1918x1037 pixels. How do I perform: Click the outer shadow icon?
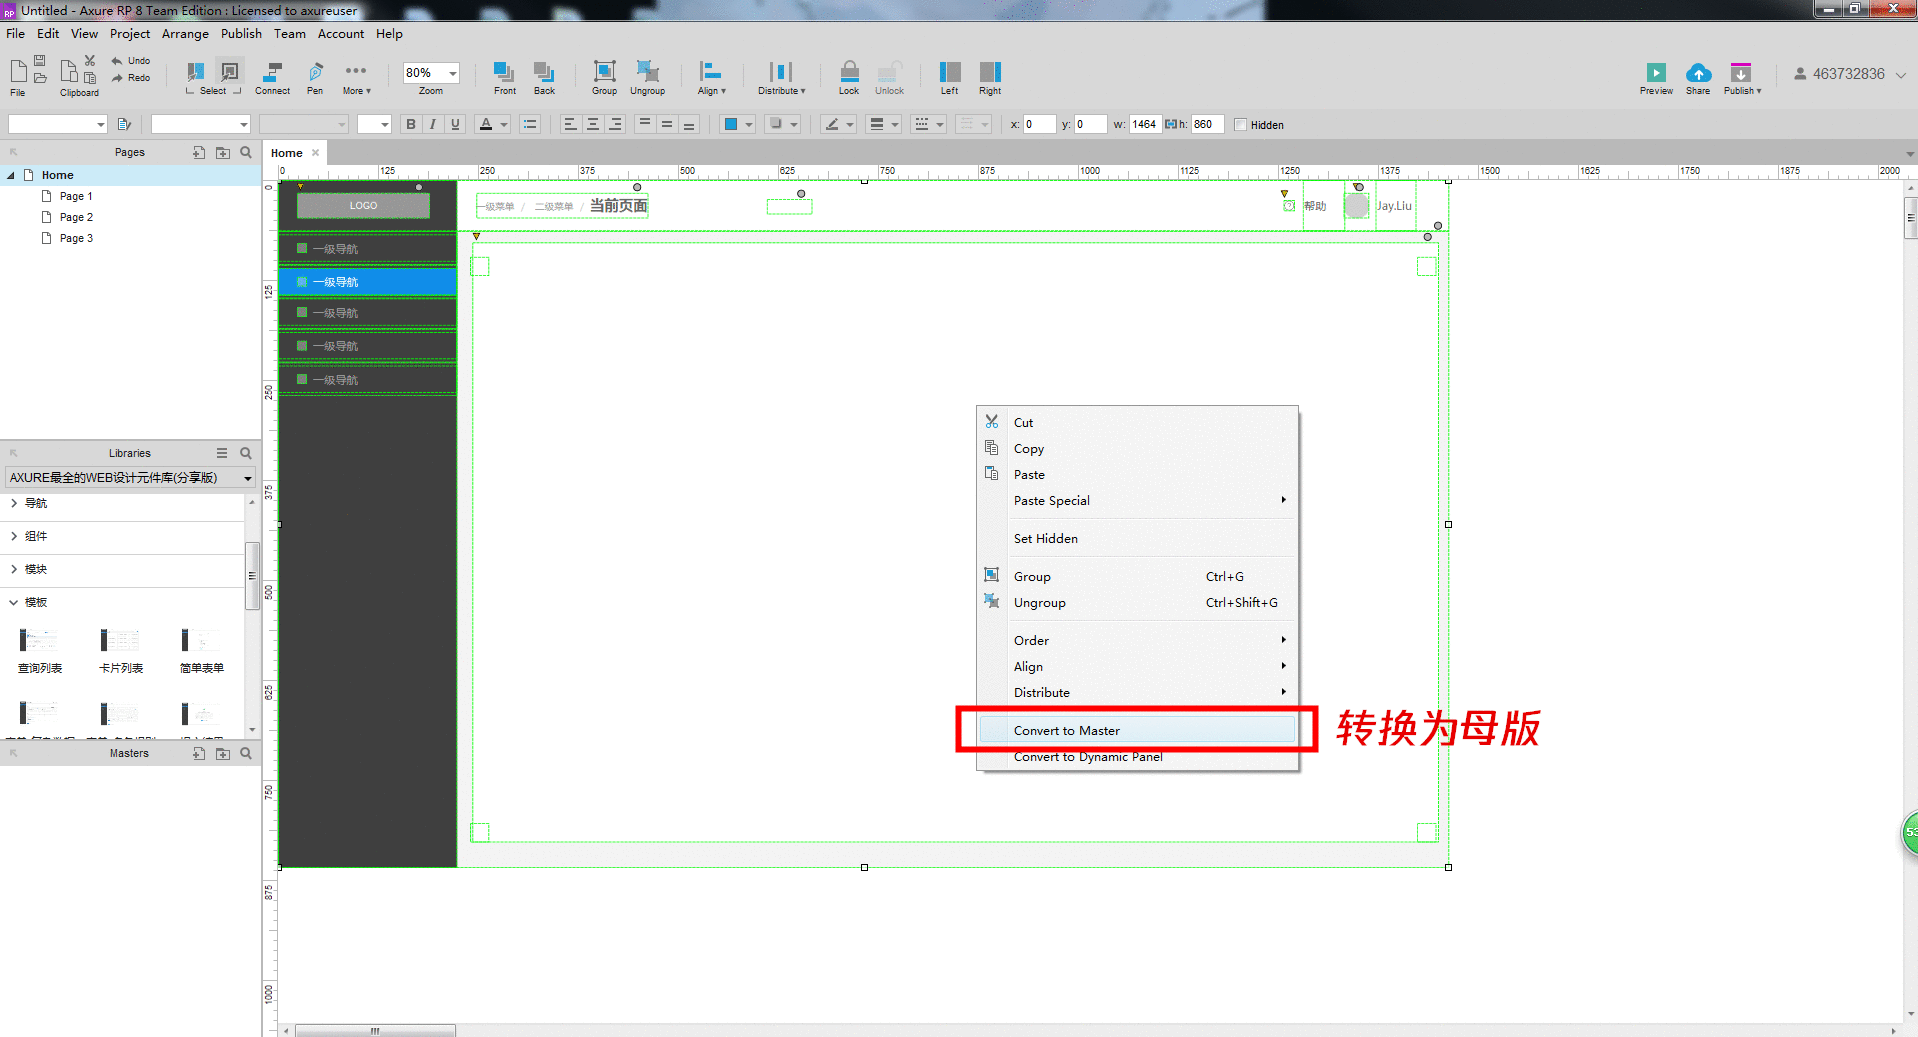775,125
